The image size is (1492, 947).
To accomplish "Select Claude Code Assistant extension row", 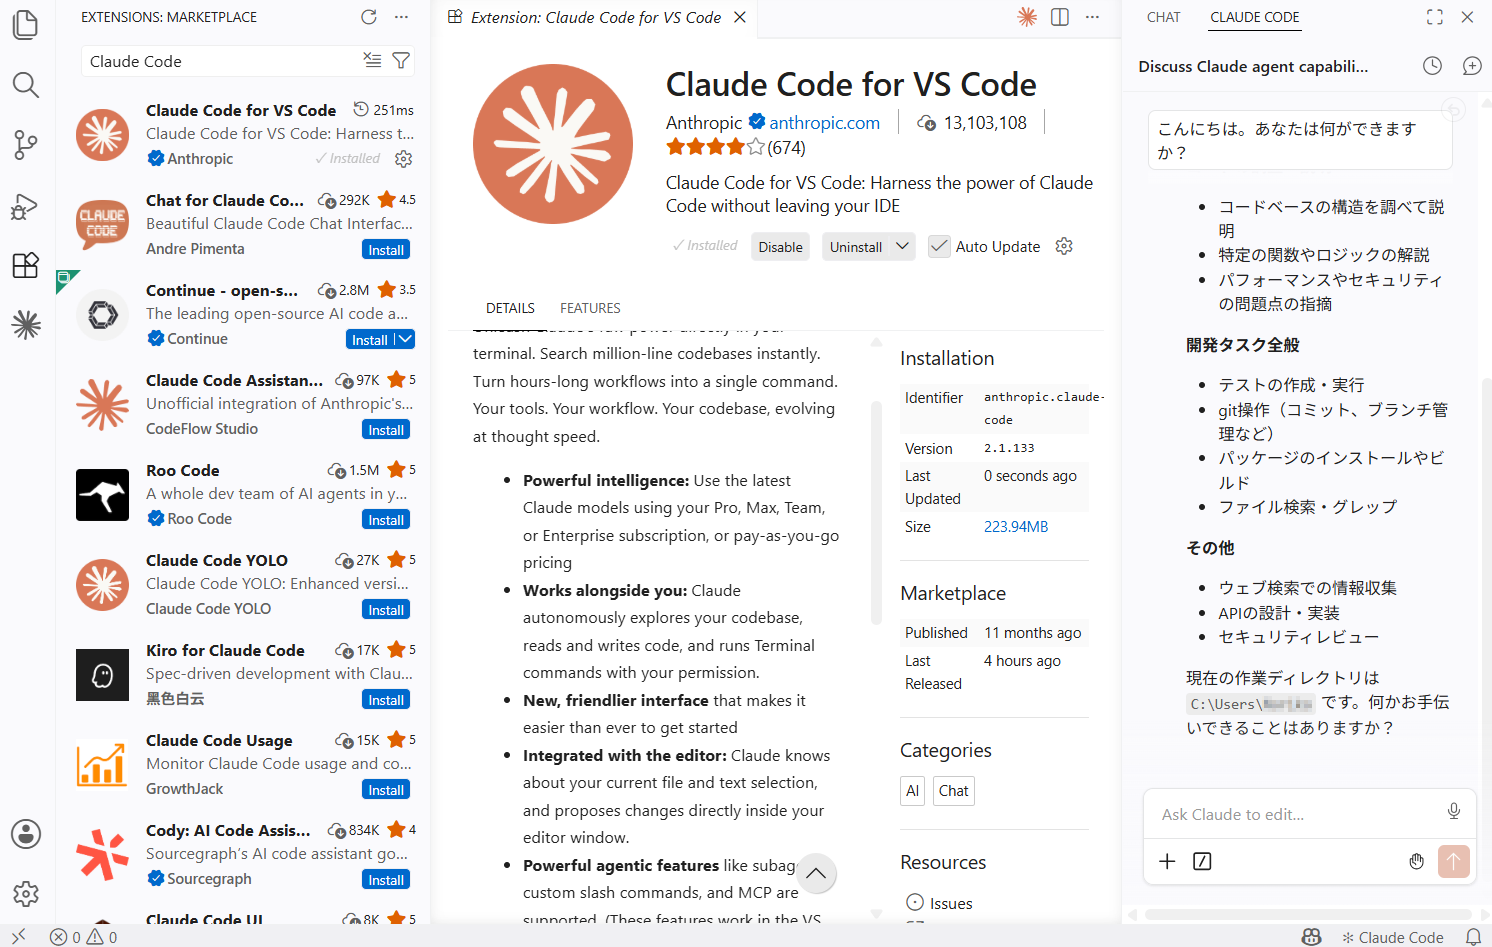I will pyautogui.click(x=245, y=405).
